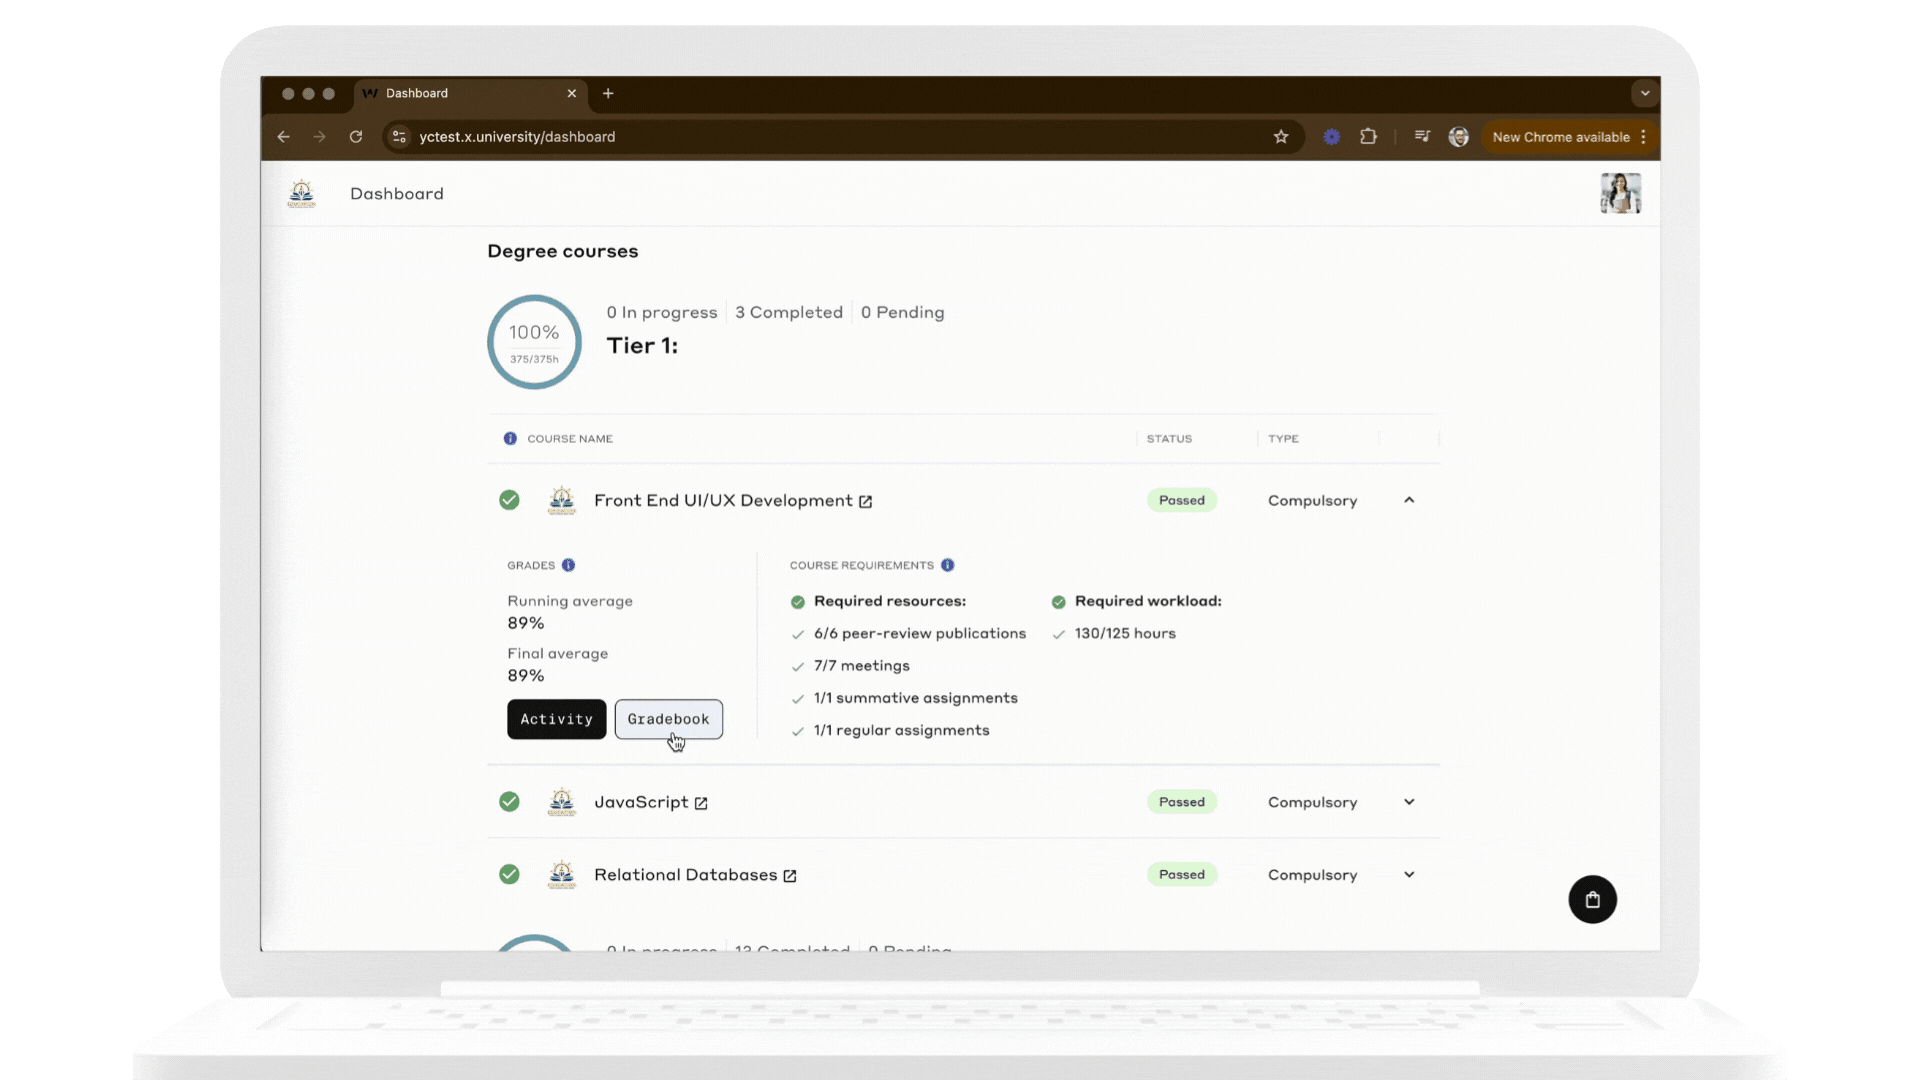Click the Gradebook button
Image resolution: width=1920 pixels, height=1080 pixels.
point(668,719)
